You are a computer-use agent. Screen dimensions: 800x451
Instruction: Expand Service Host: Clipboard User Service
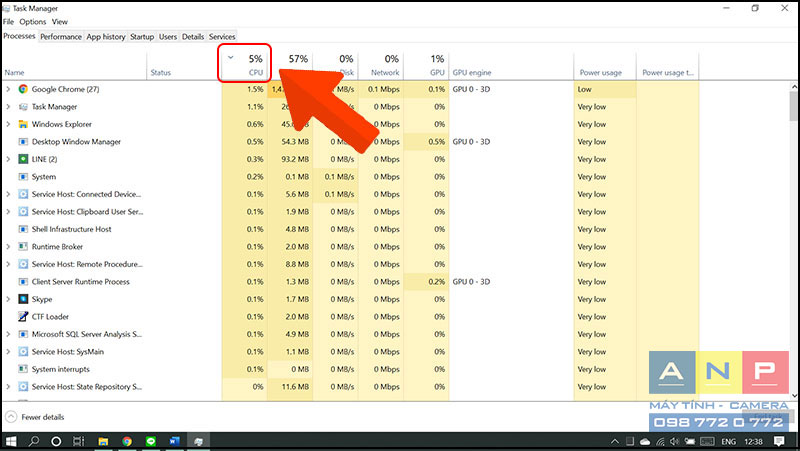point(8,212)
